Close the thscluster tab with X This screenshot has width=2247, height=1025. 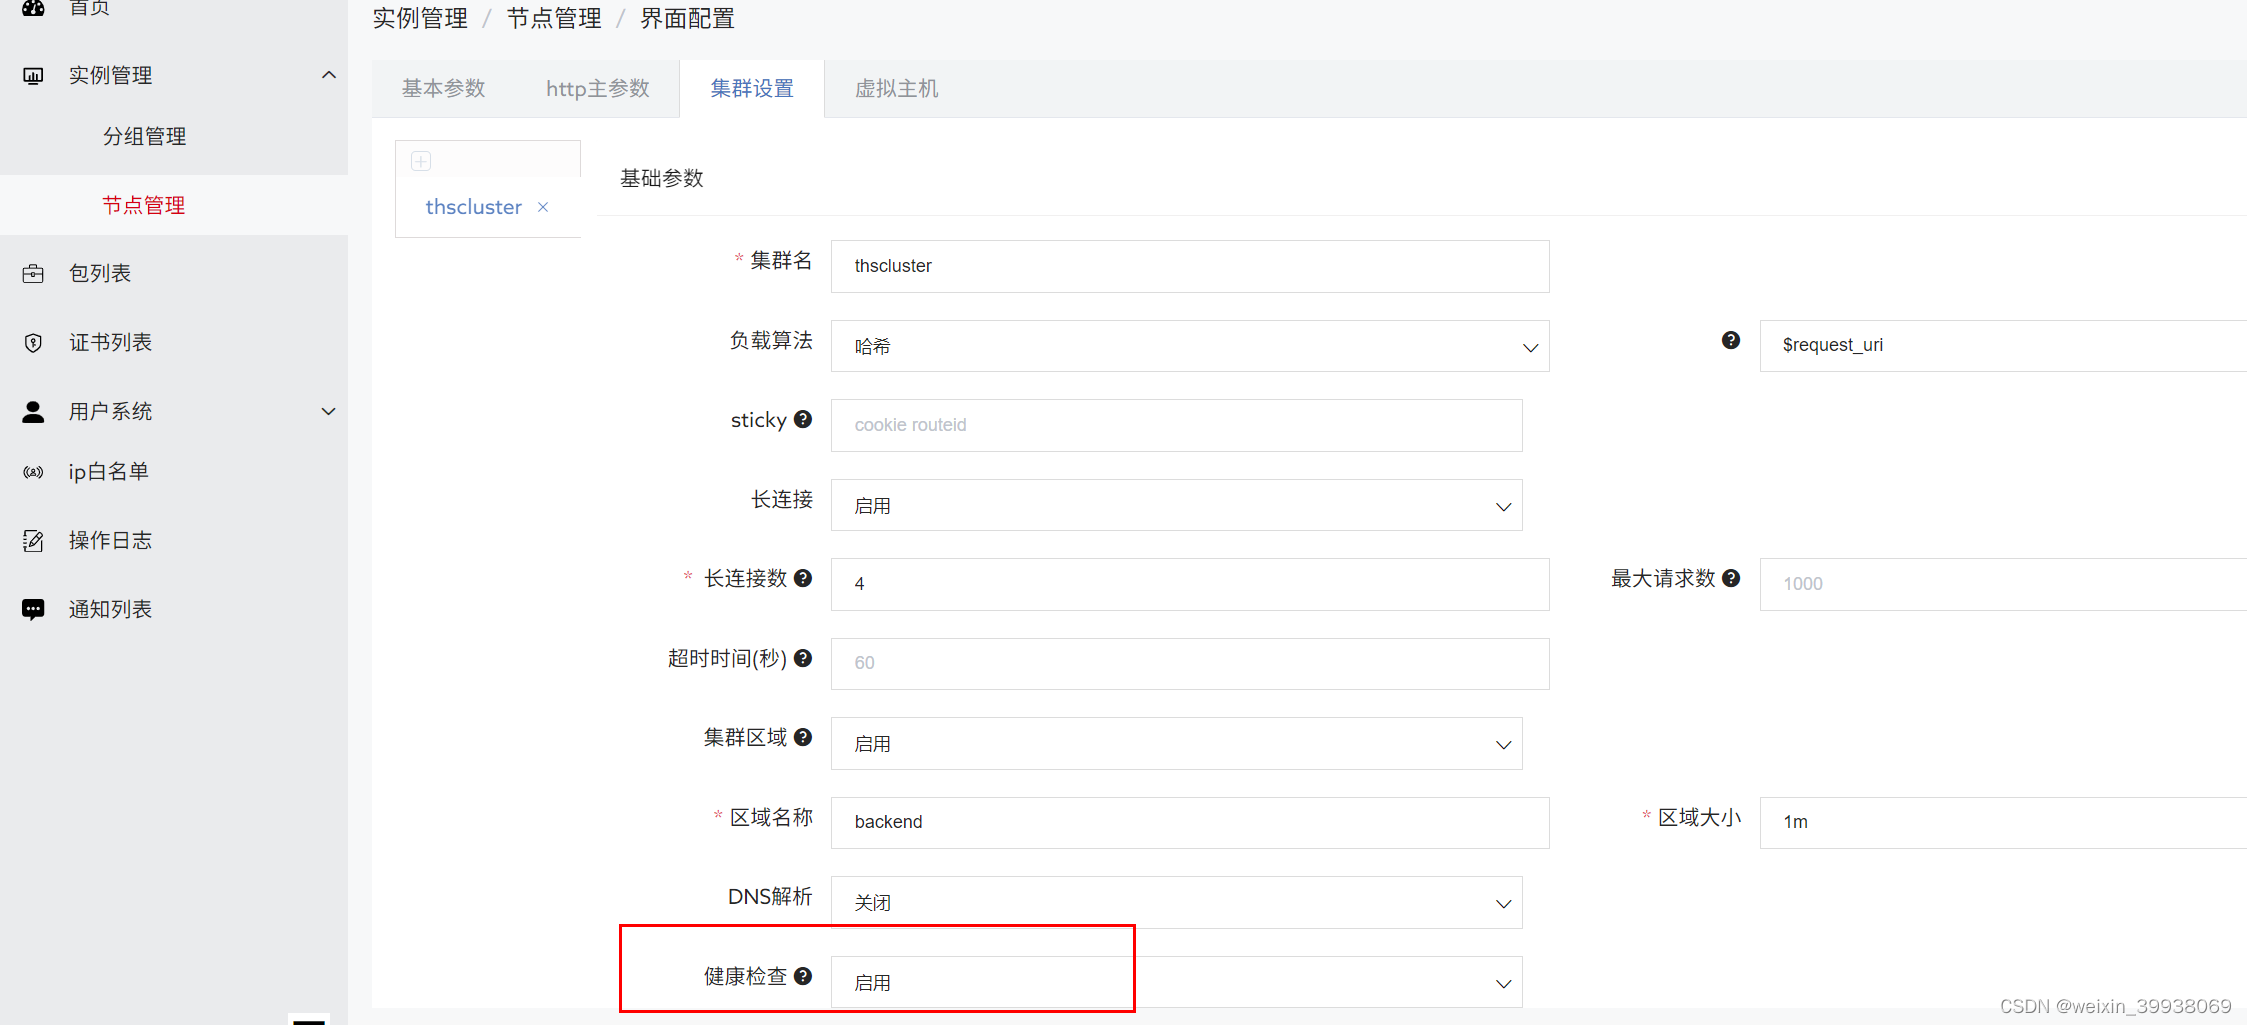[543, 207]
